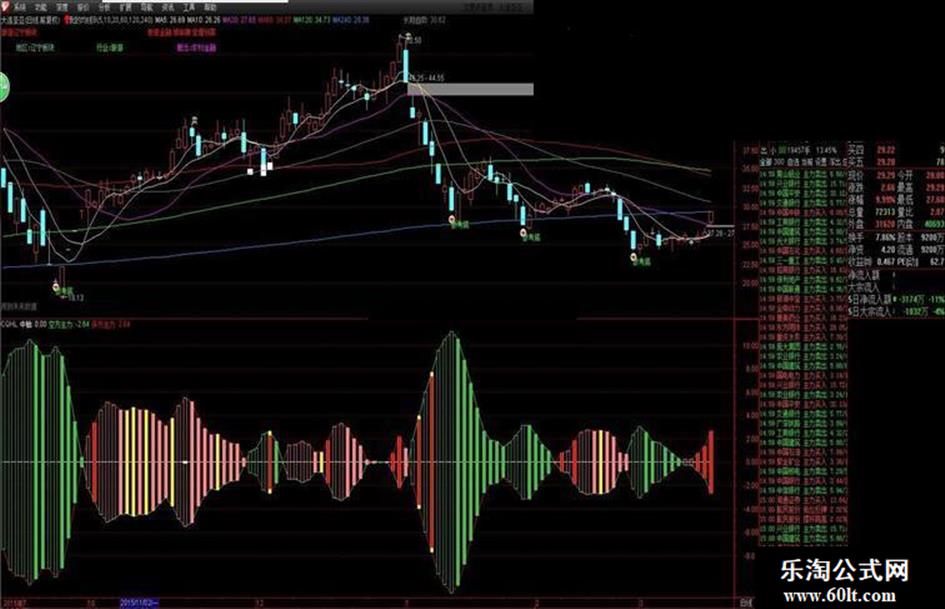This screenshot has width=945, height=609.
Task: Select the gray price range bar on chart
Action: pyautogui.click(x=470, y=89)
